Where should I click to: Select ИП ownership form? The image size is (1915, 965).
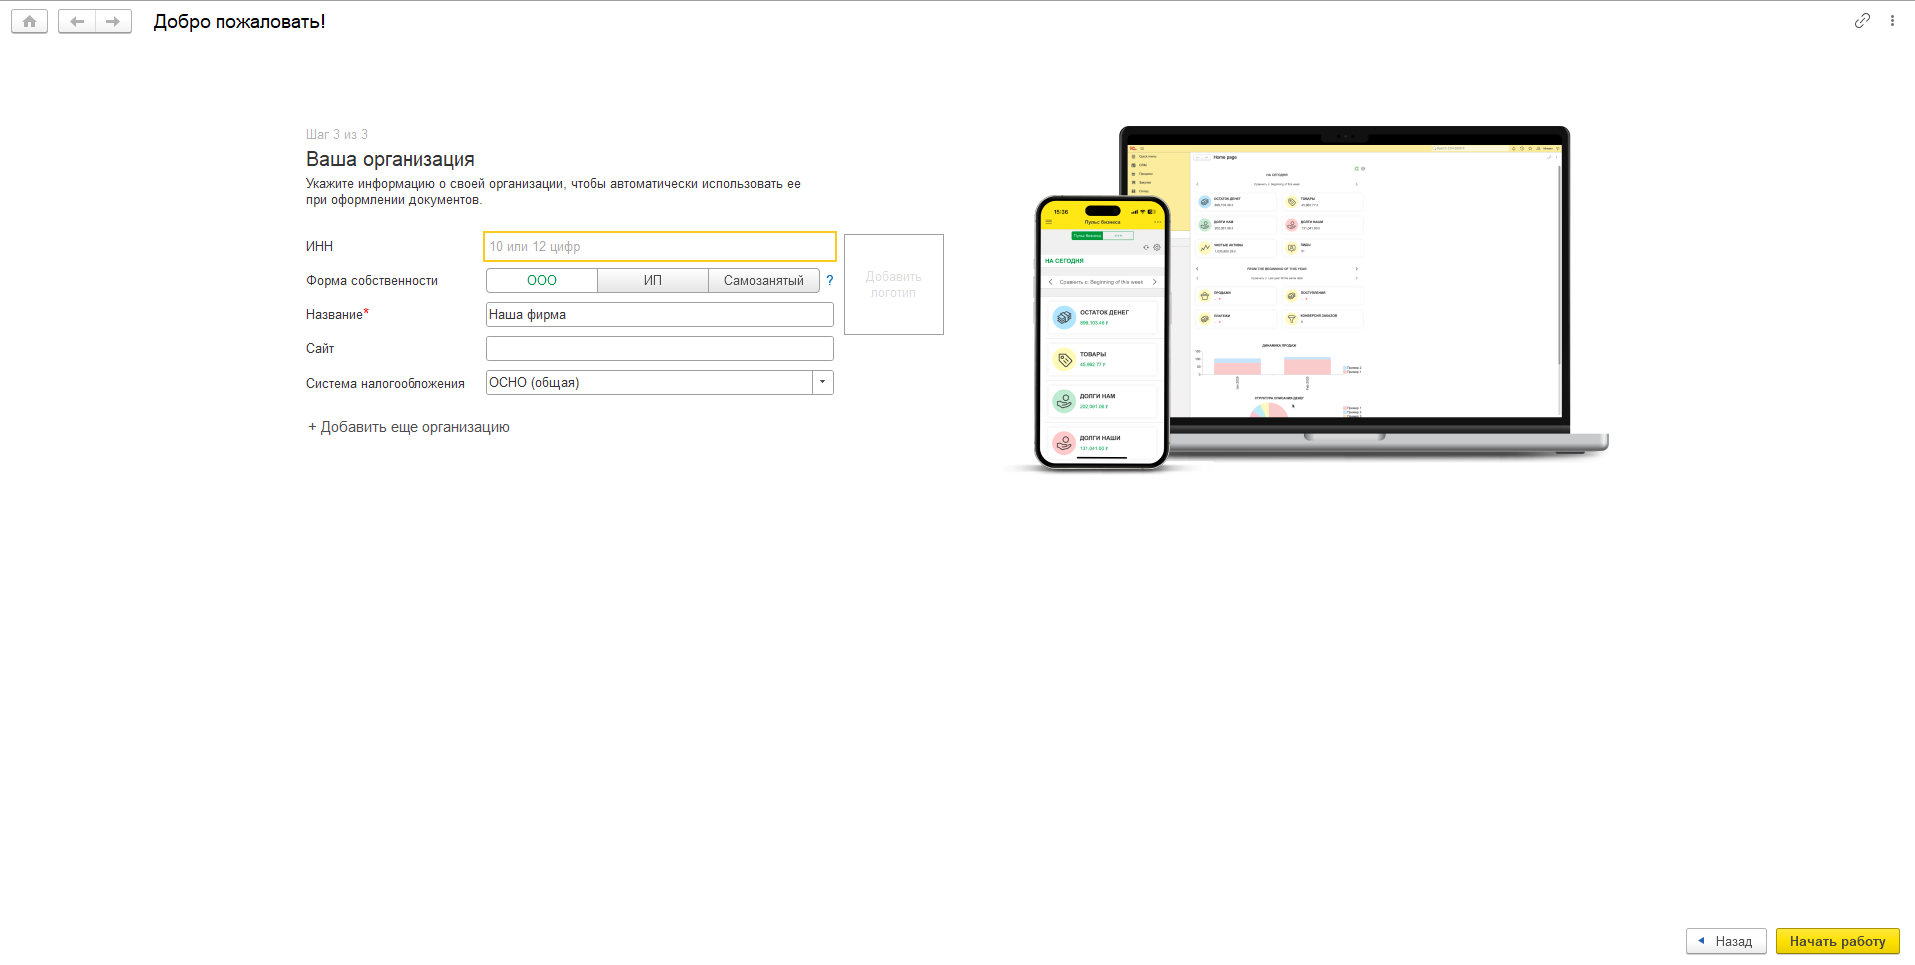pos(653,281)
